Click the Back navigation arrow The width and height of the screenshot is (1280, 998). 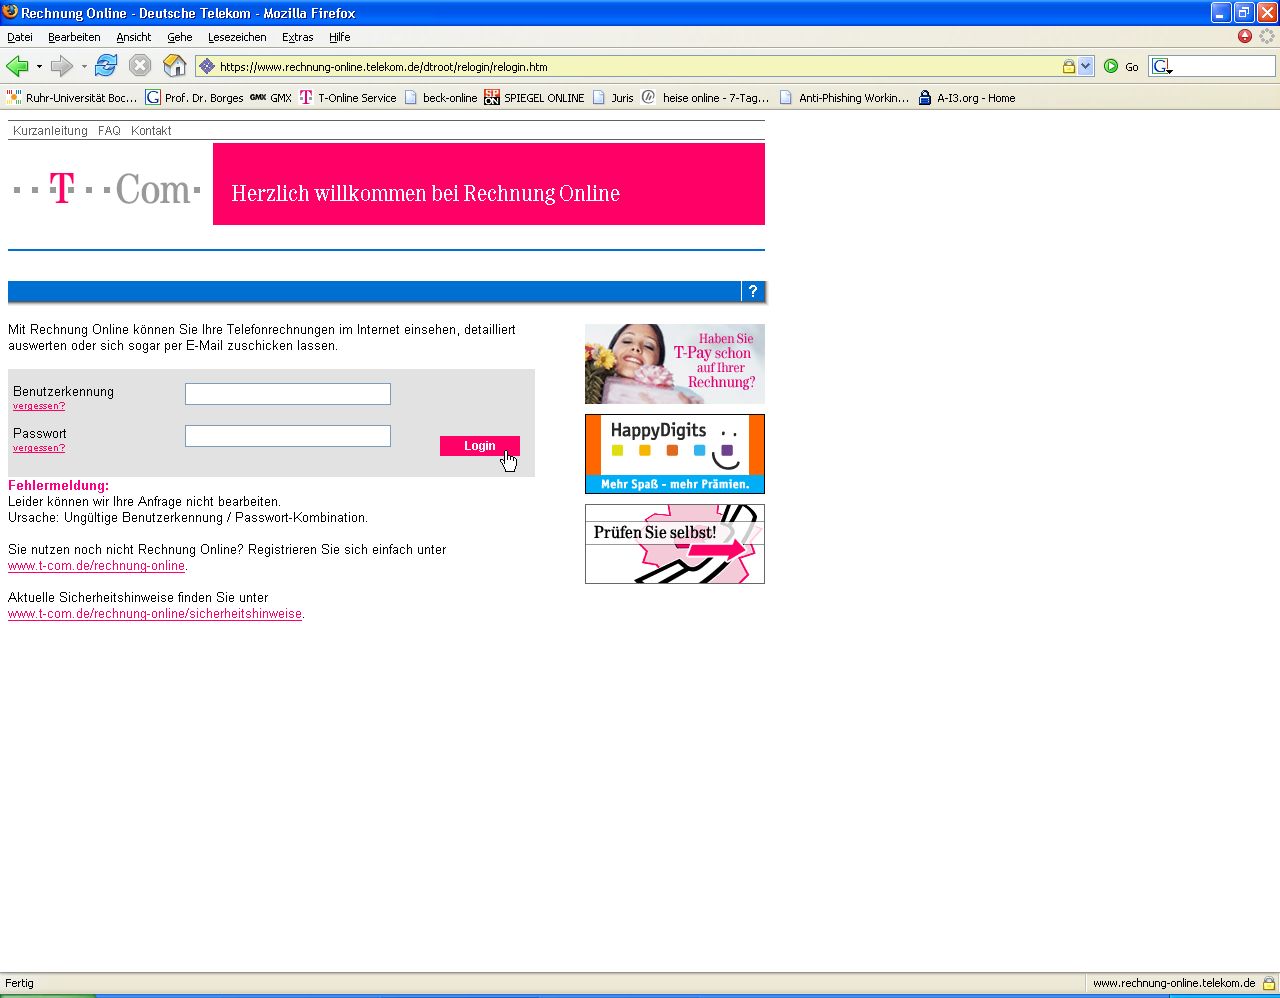tap(17, 66)
